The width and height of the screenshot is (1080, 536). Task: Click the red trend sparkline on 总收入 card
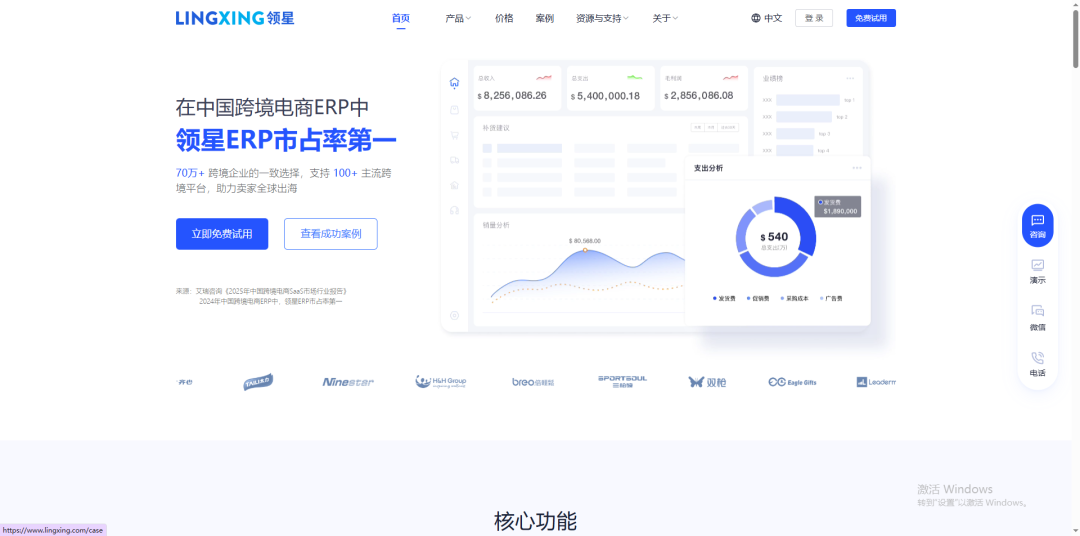point(544,78)
